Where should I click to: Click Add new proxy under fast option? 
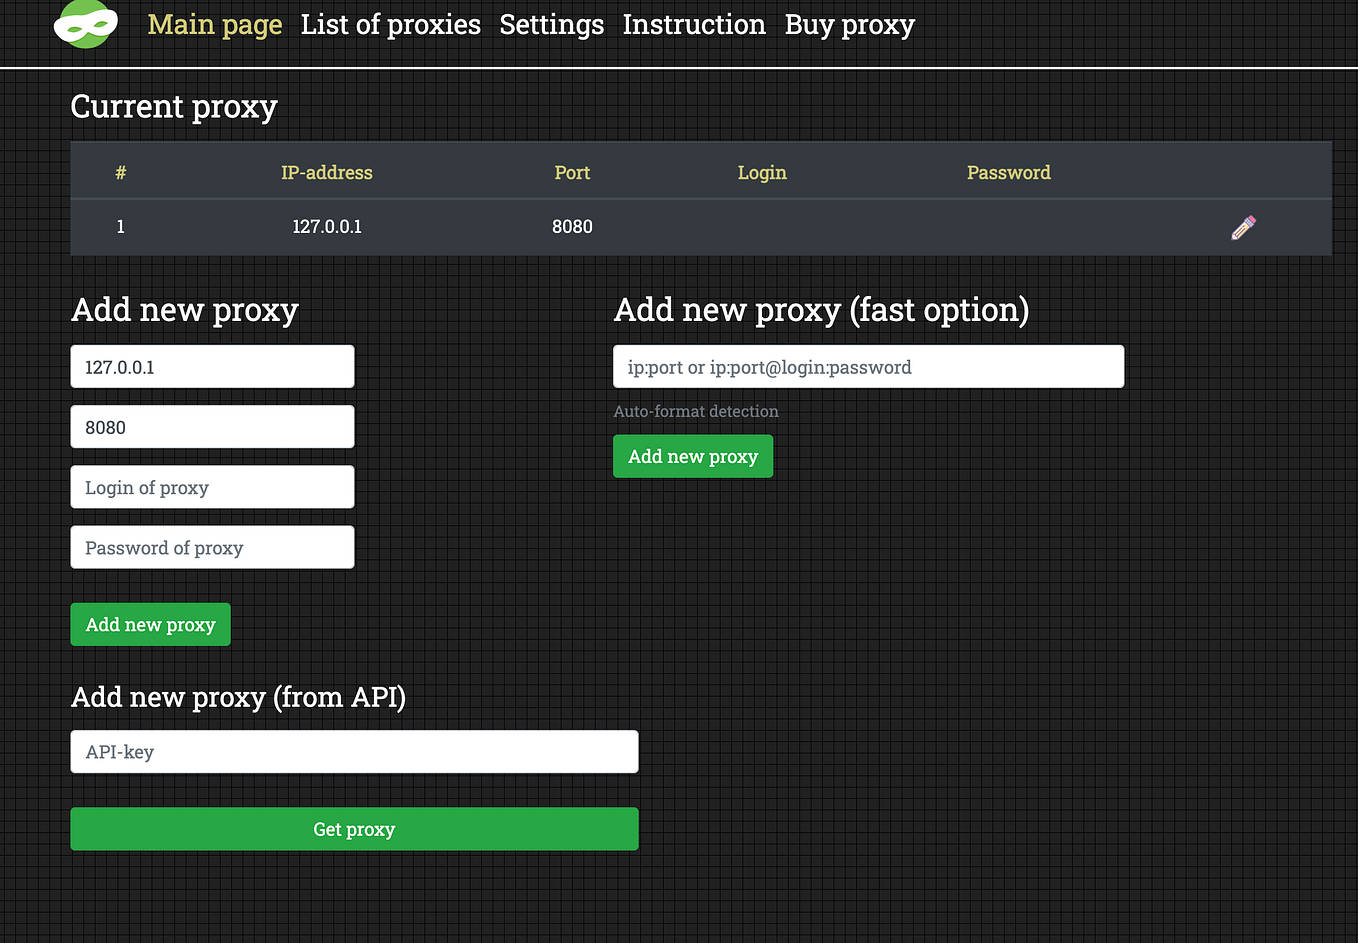point(693,456)
